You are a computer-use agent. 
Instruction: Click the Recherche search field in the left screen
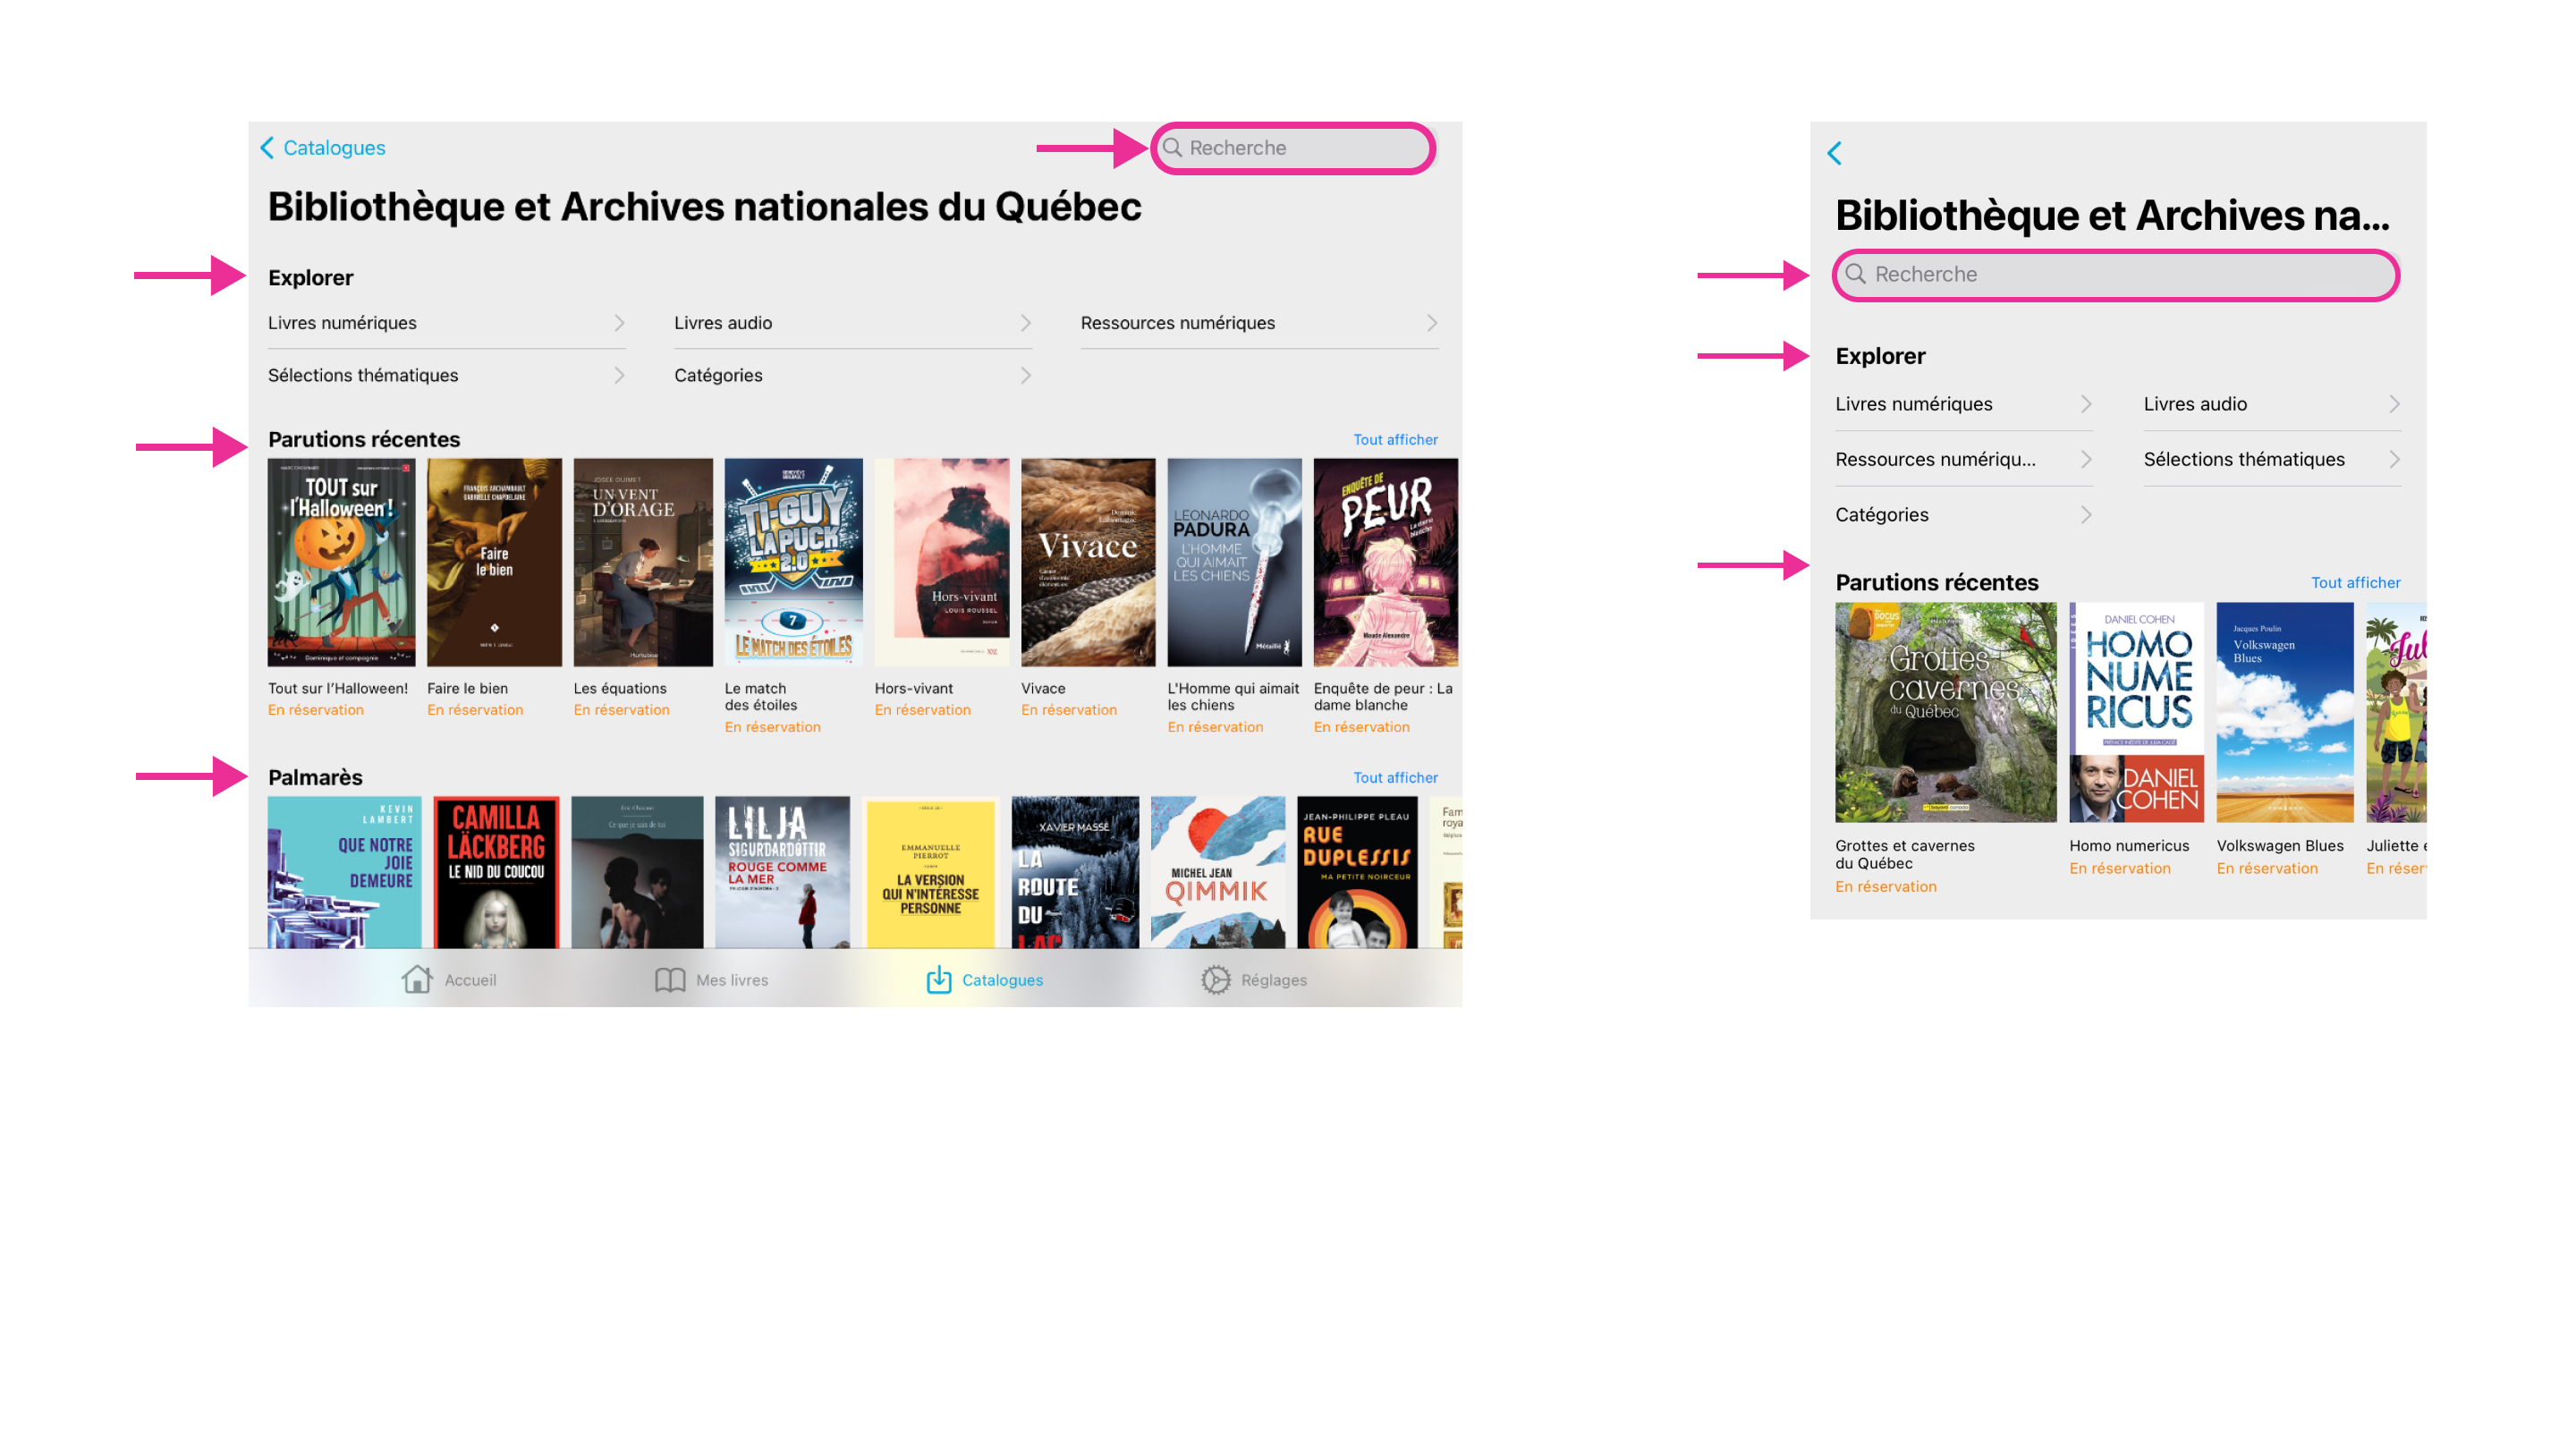point(1293,148)
